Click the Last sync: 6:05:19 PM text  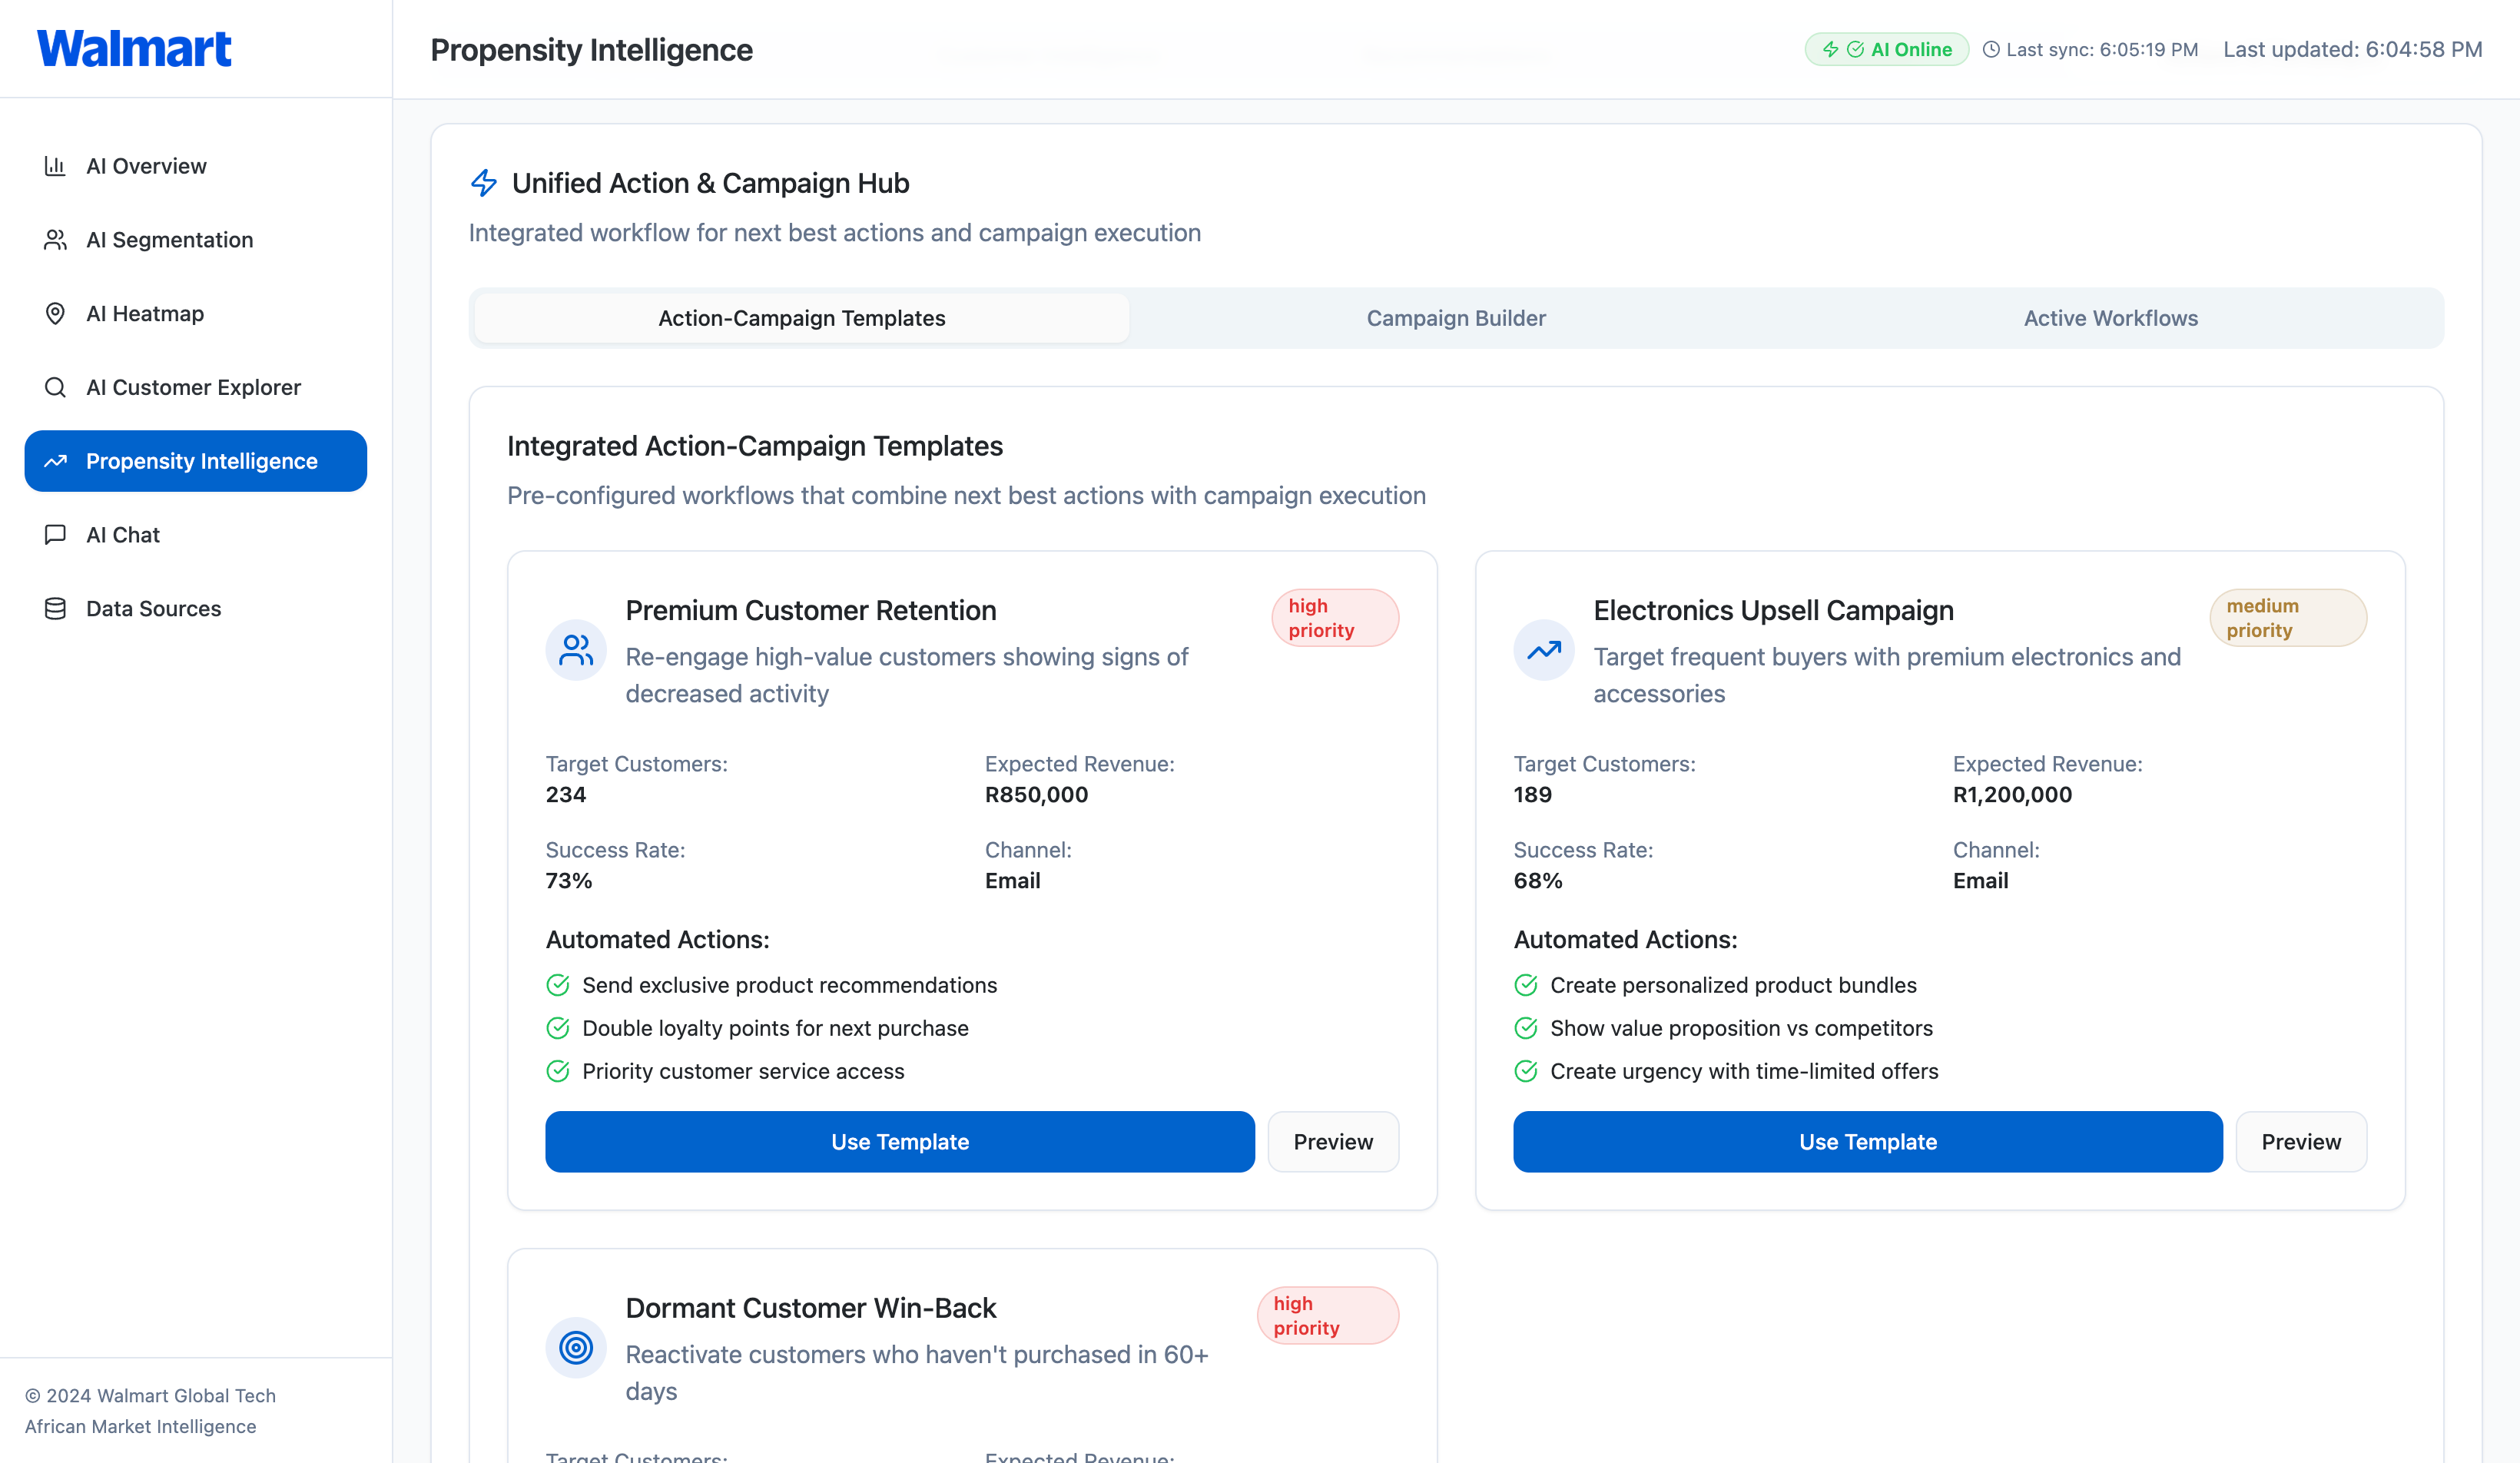coord(2102,49)
